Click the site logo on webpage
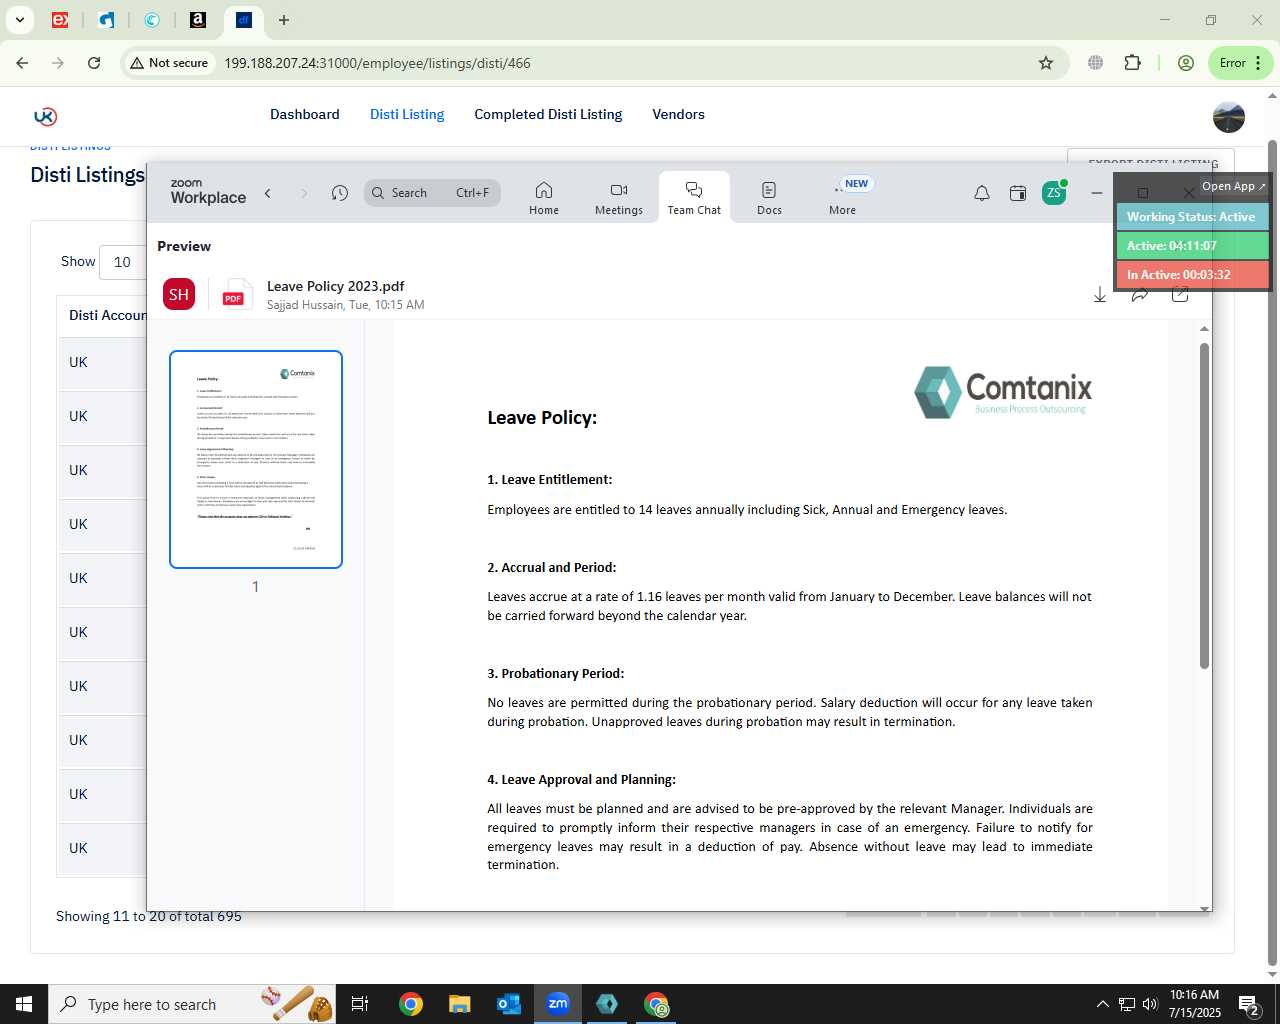The height and width of the screenshot is (1024, 1280). pyautogui.click(x=45, y=116)
